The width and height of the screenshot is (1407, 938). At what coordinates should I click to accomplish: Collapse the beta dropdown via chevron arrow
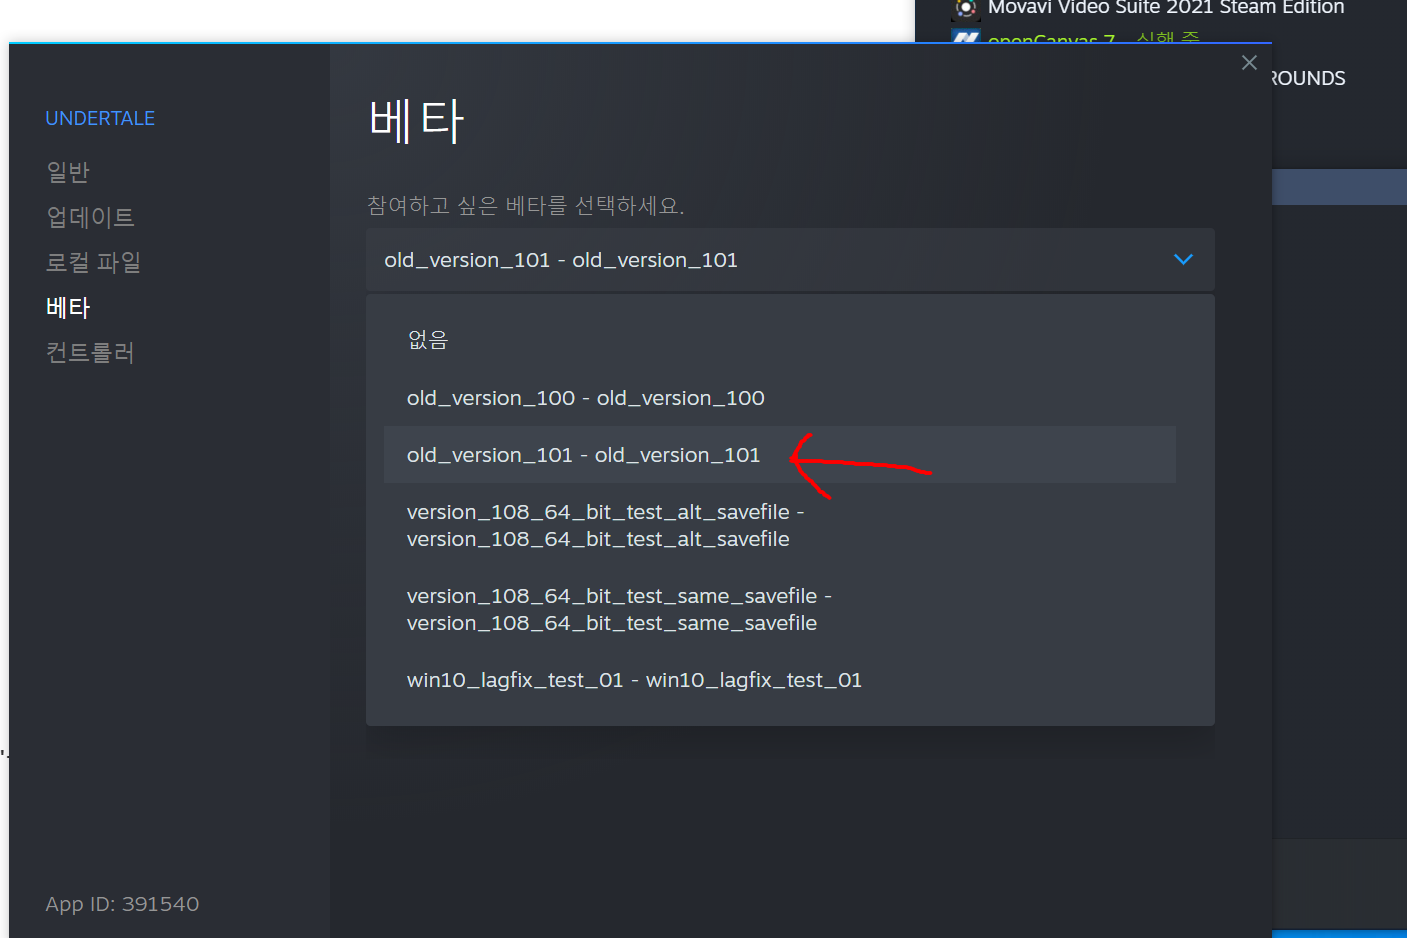1183,259
